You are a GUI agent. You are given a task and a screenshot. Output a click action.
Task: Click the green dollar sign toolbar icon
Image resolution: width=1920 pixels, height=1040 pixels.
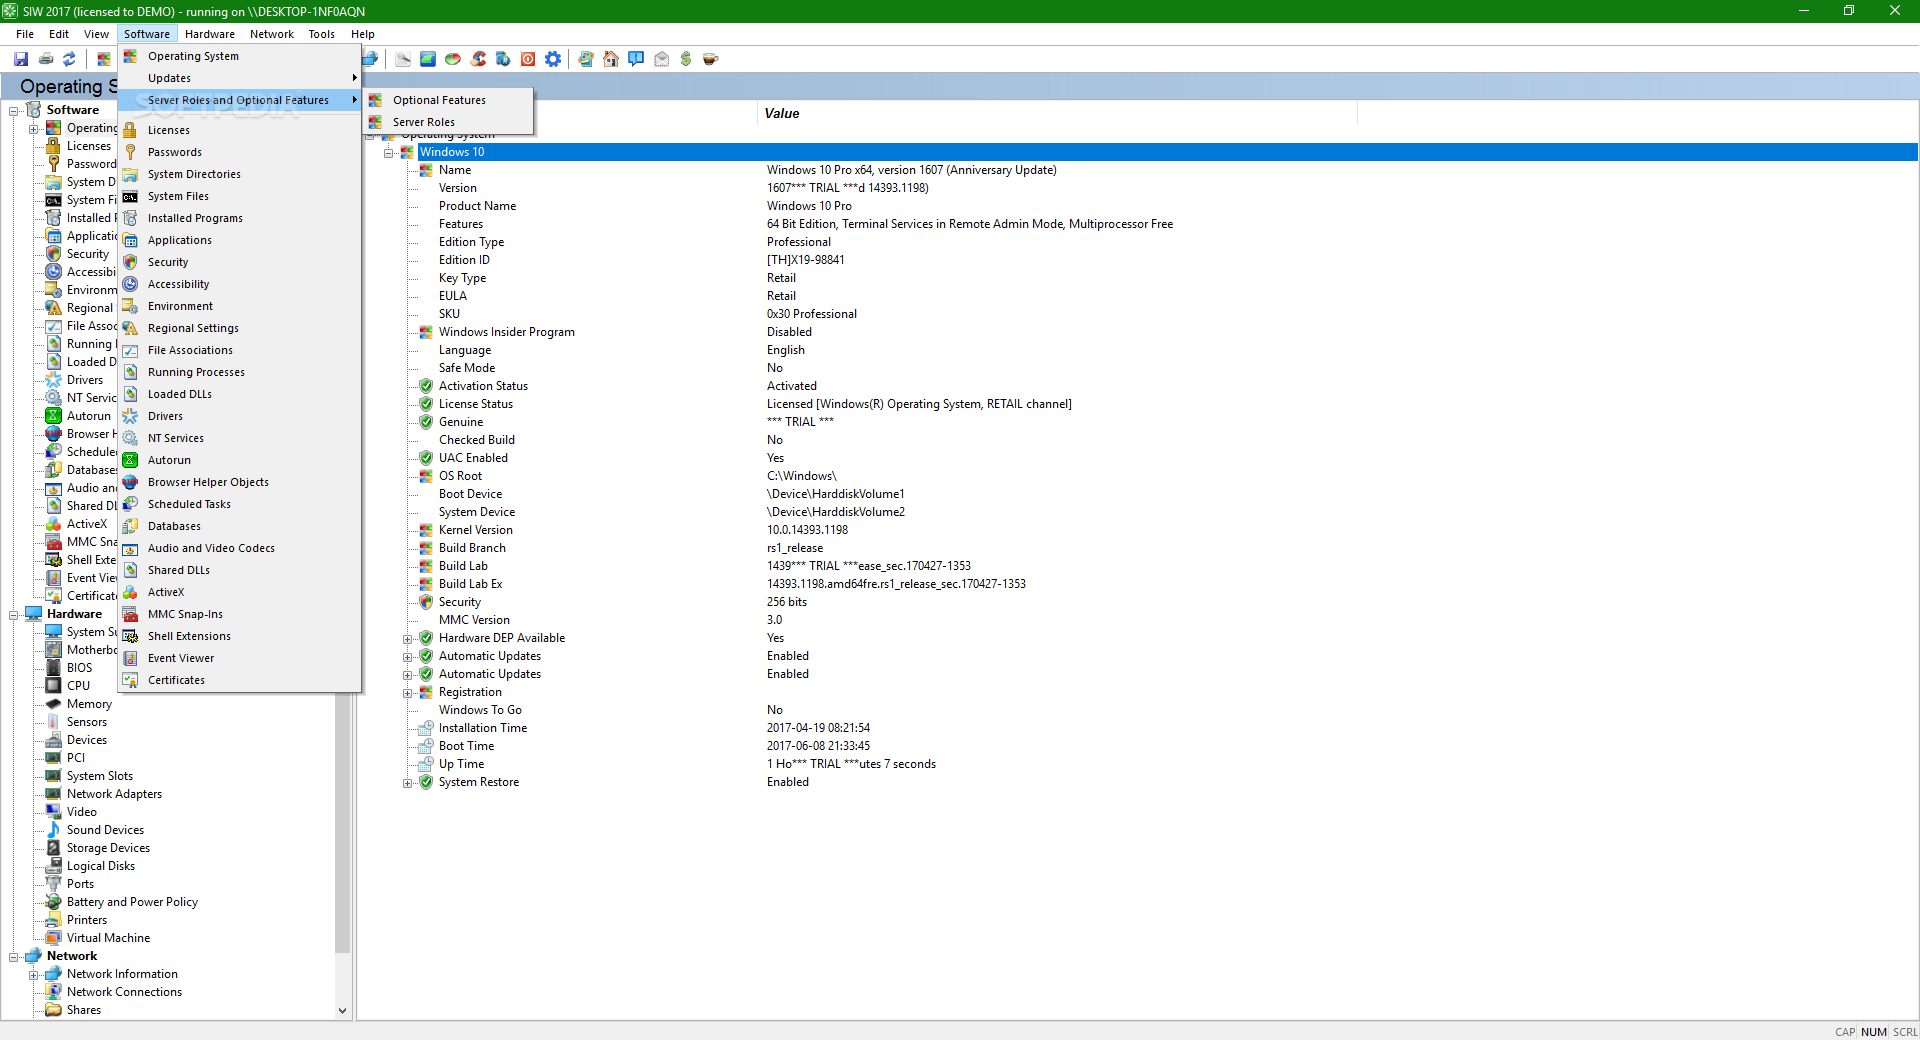[686, 59]
